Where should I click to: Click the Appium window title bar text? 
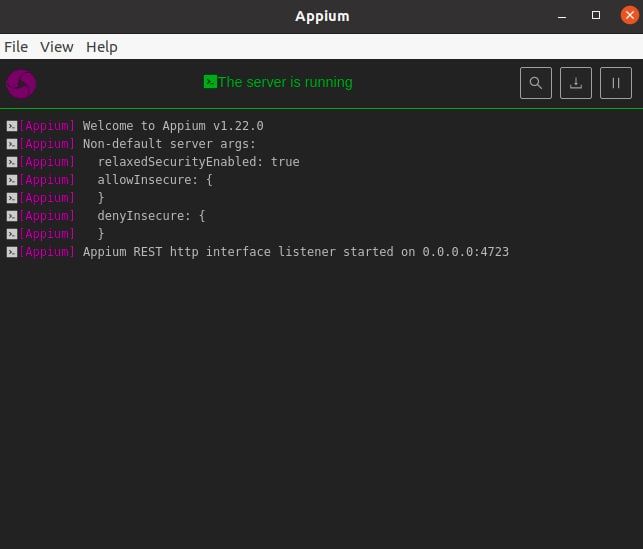322,16
